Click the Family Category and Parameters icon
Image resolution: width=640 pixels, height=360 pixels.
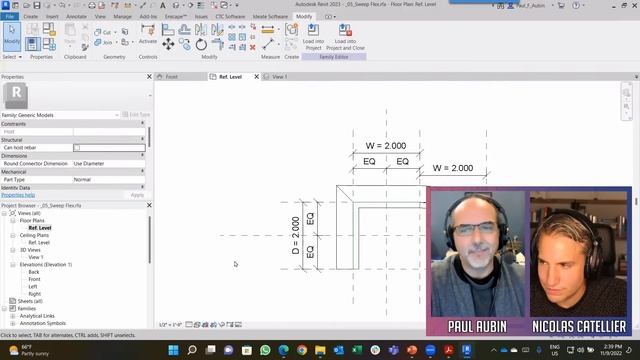click(x=49, y=29)
